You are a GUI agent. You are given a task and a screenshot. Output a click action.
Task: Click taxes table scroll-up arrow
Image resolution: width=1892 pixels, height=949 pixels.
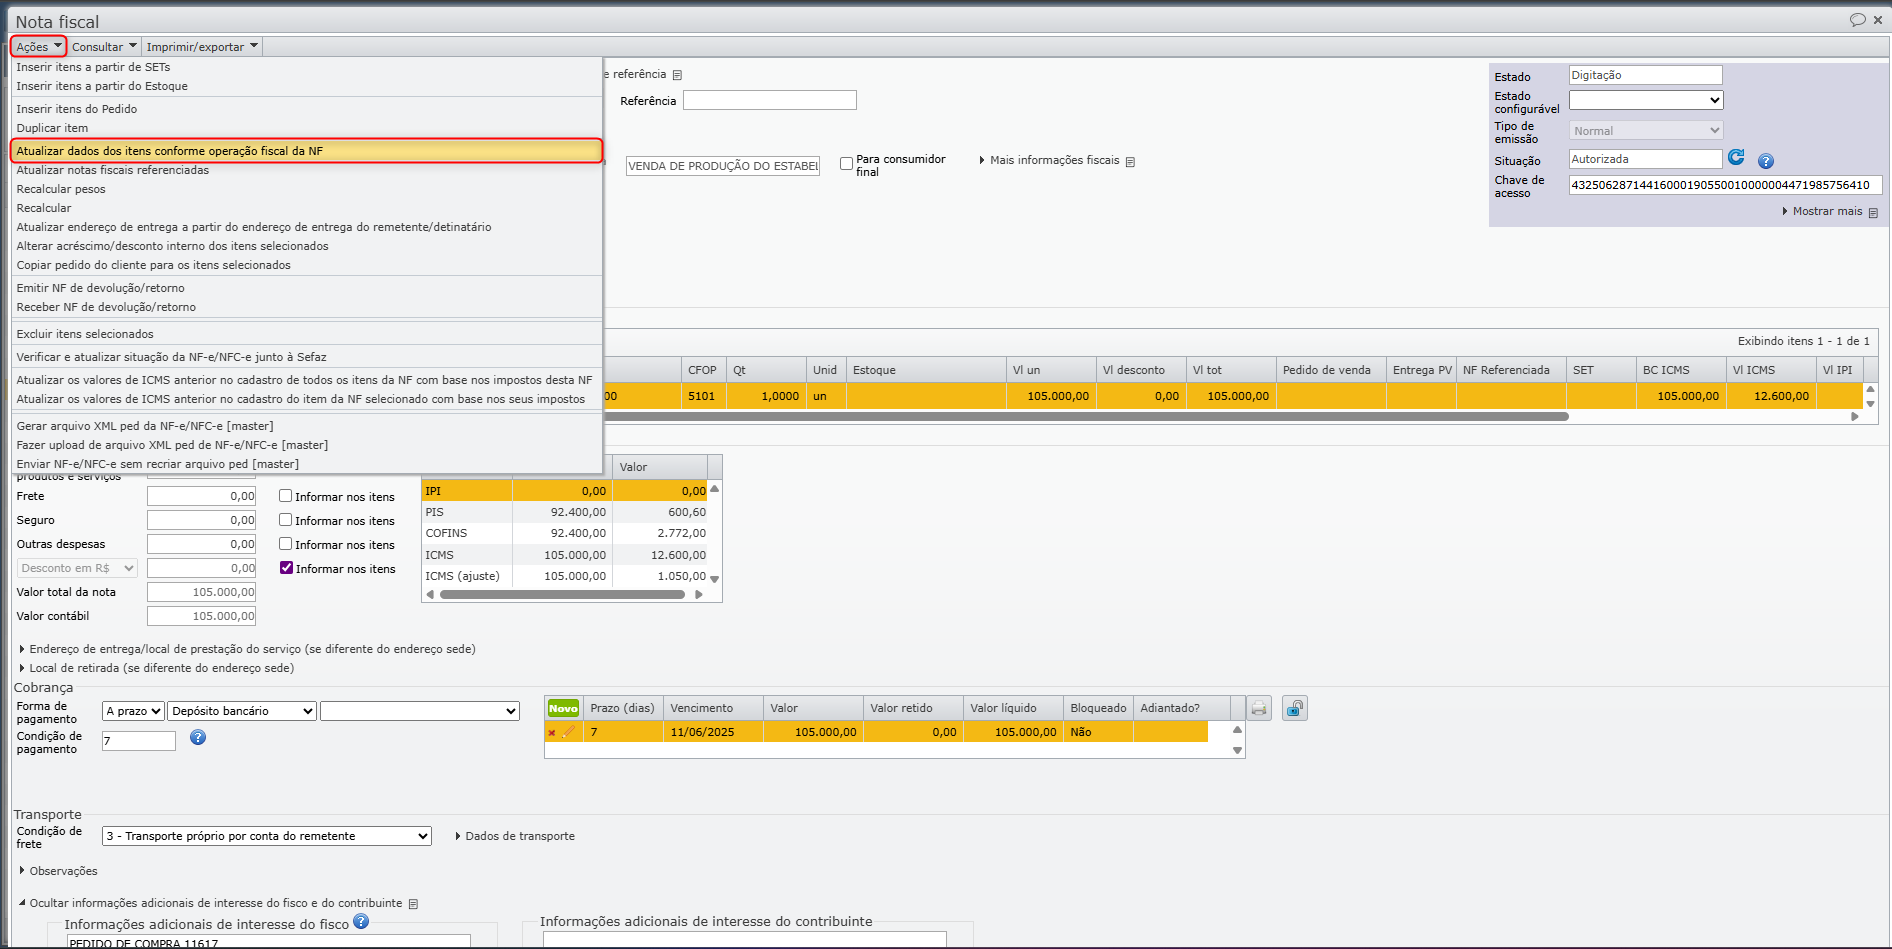(714, 489)
